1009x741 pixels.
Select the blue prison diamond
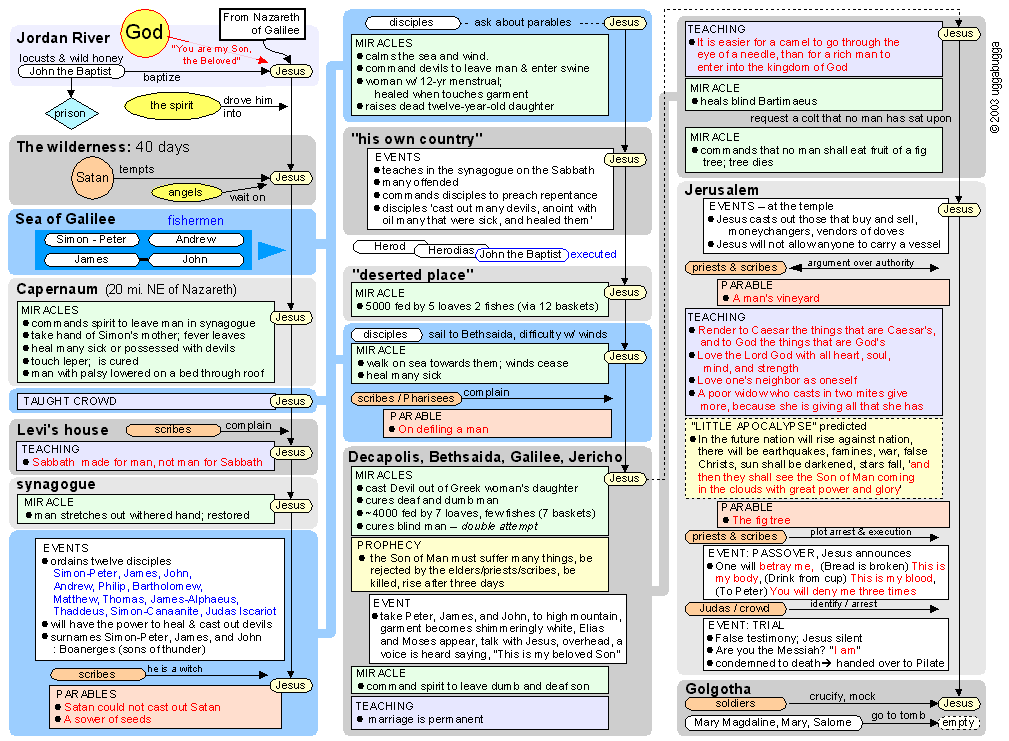(71, 113)
